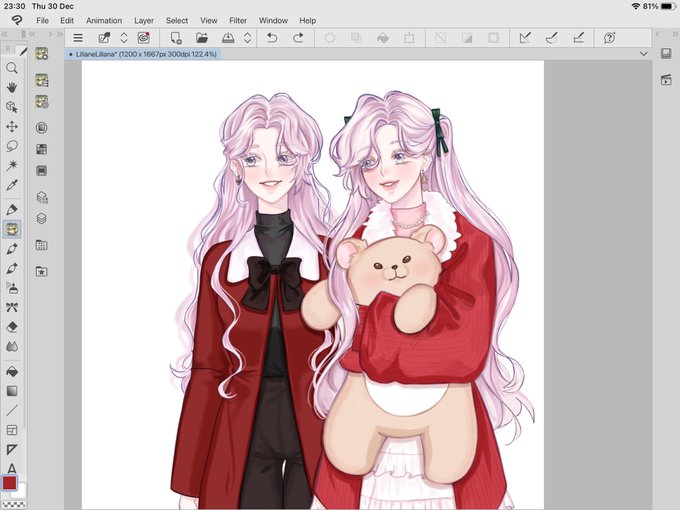Open the Layer menu
The height and width of the screenshot is (510, 680).
coord(144,20)
